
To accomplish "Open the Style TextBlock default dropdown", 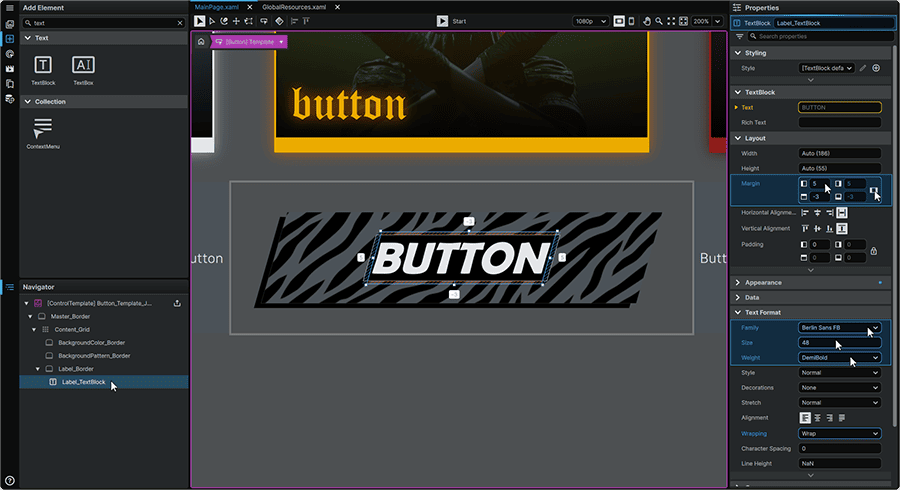I will click(827, 68).
